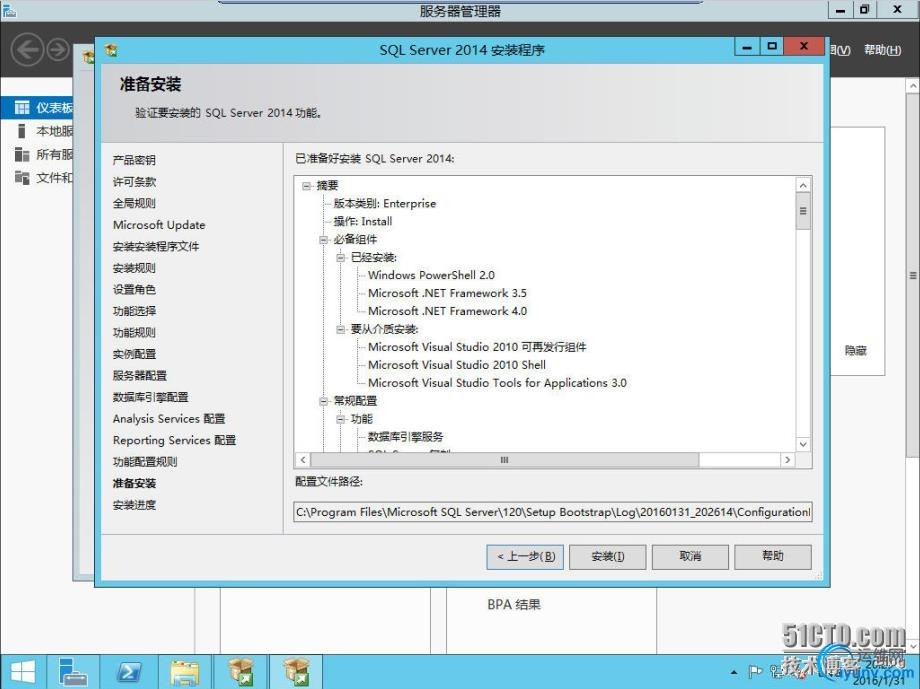
Task: Select Visual Studio Tools for Applications 3.0 row
Action: tap(498, 383)
